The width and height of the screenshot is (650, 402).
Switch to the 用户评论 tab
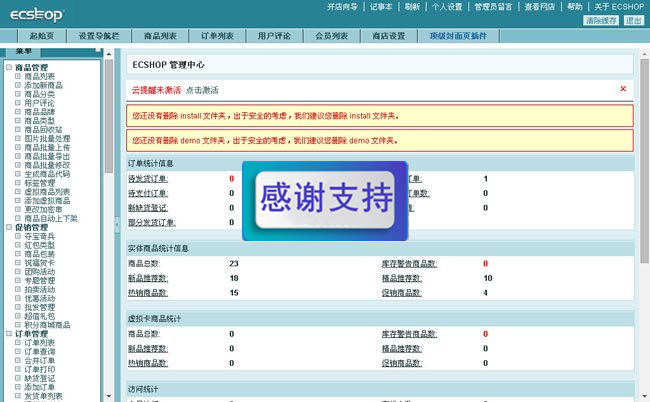tap(274, 36)
